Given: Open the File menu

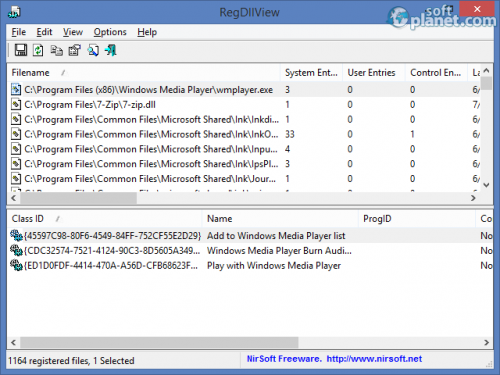Looking at the screenshot, I should pyautogui.click(x=19, y=32).
